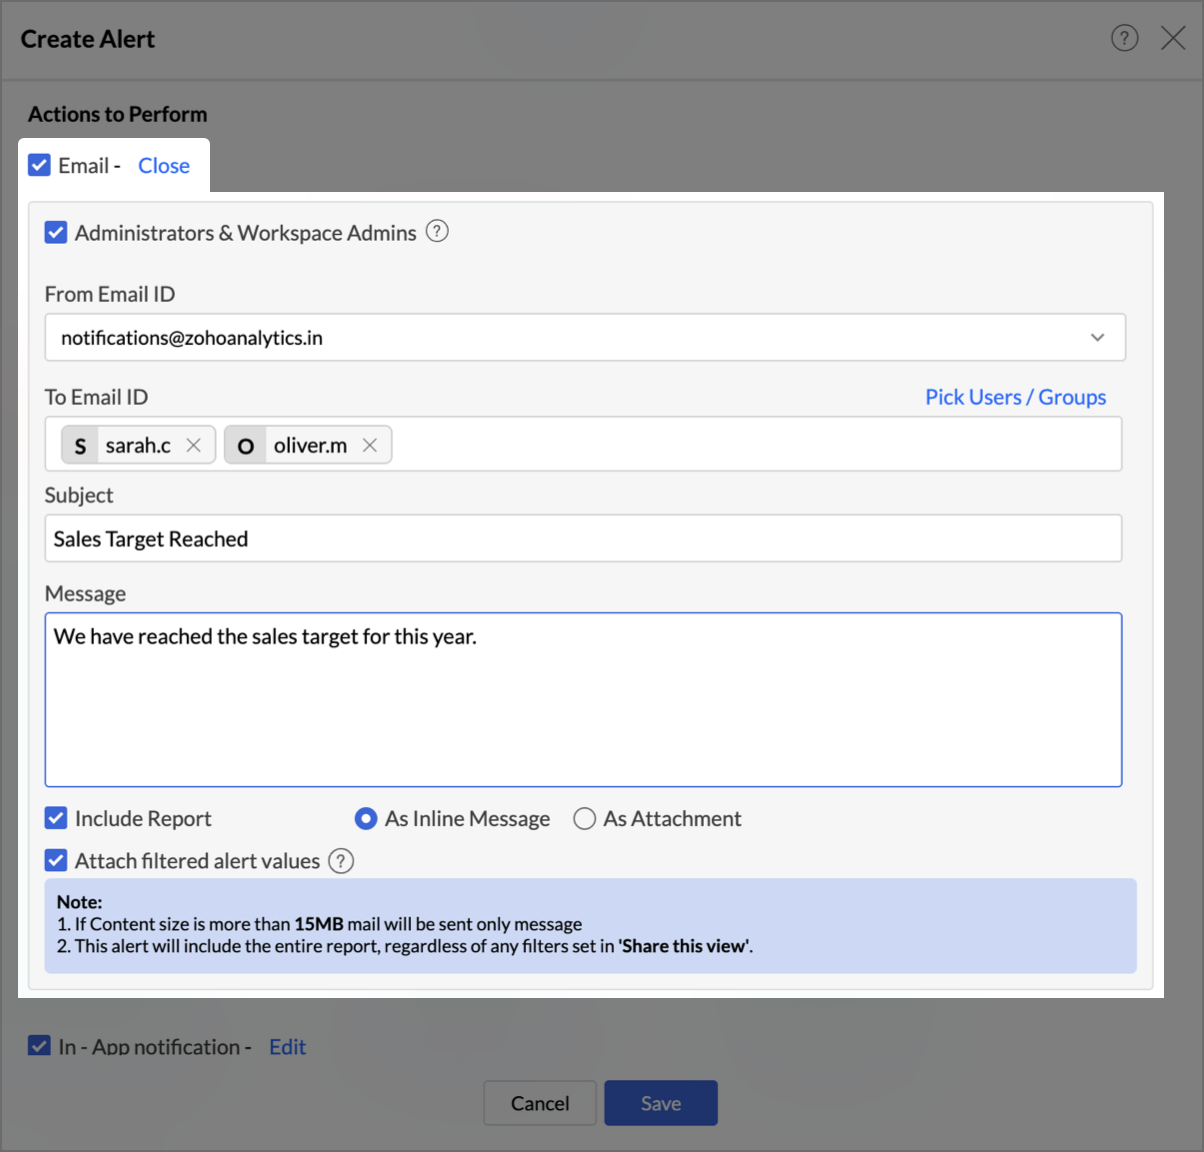Remove oliver.m from the recipients

[x=370, y=445]
